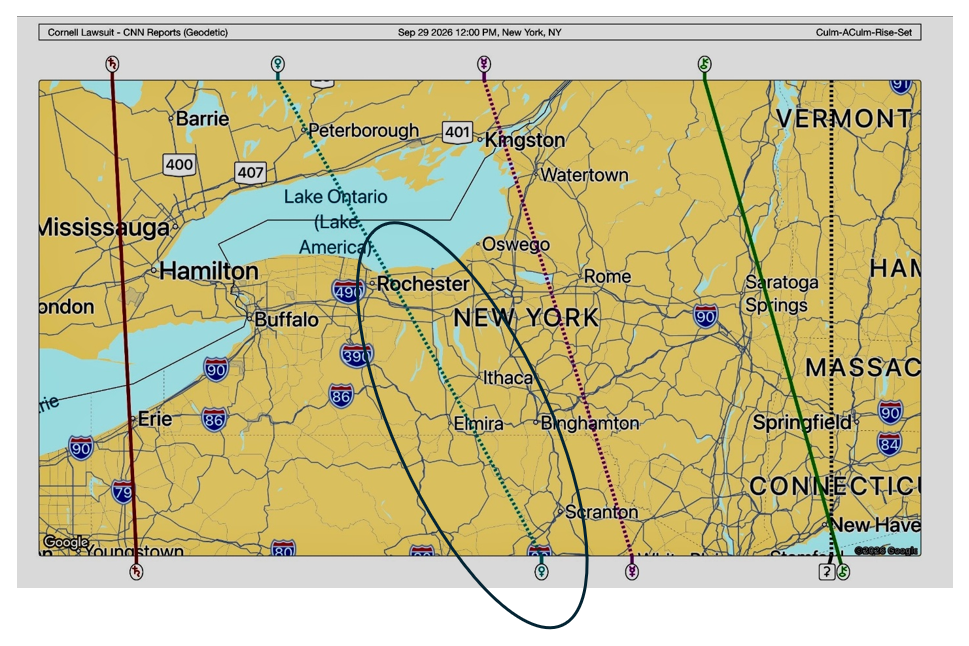This screenshot has width=969, height=646.
Task: Click the Saturn glyph above the map
Action: click(x=112, y=64)
